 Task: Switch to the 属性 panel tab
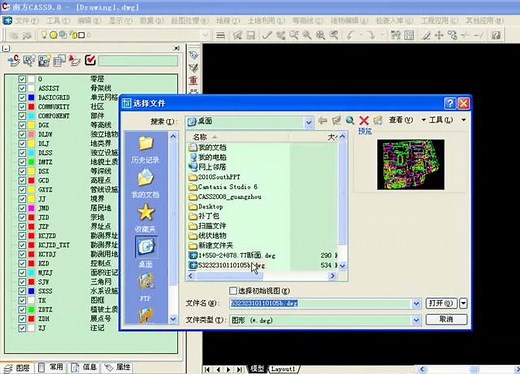point(118,367)
